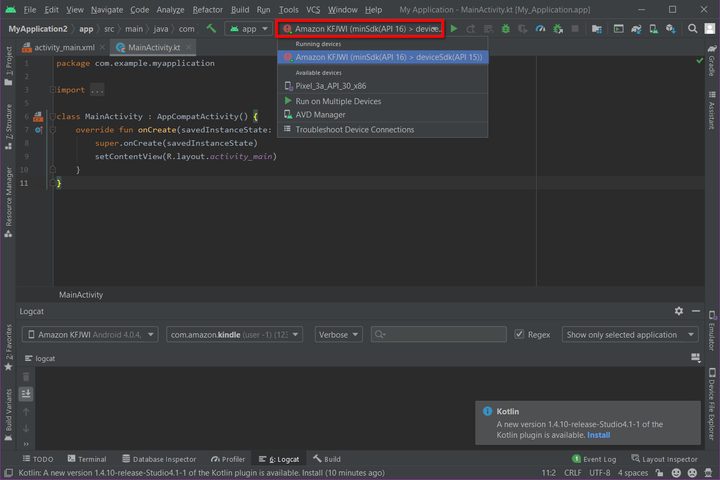Open the Build Variants sidebar tab

pos(8,415)
